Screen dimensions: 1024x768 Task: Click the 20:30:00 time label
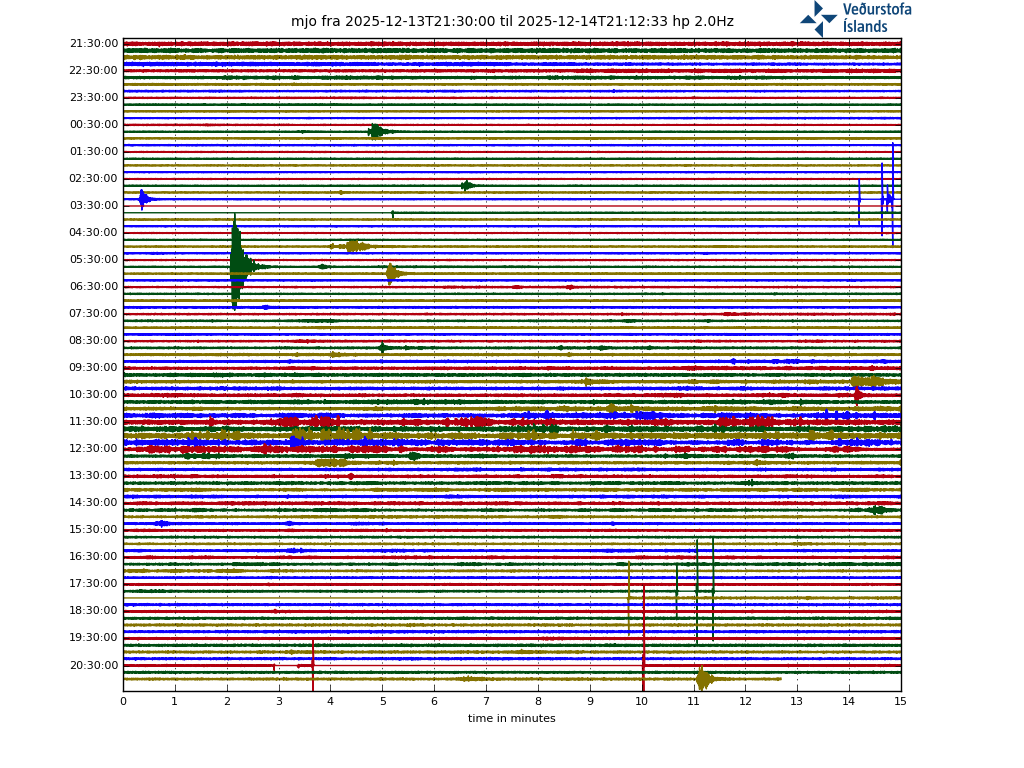coord(94,666)
